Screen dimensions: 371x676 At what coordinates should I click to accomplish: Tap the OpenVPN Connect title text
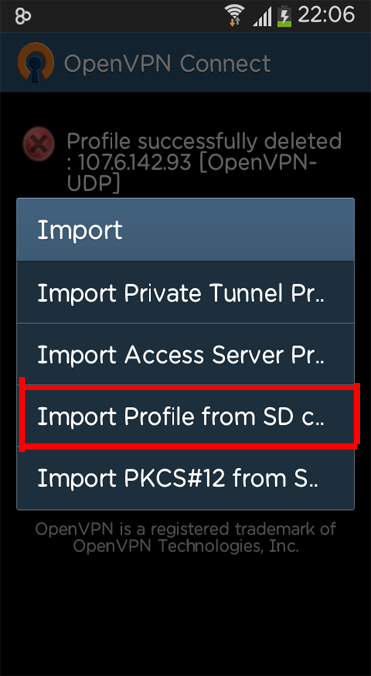click(x=167, y=63)
